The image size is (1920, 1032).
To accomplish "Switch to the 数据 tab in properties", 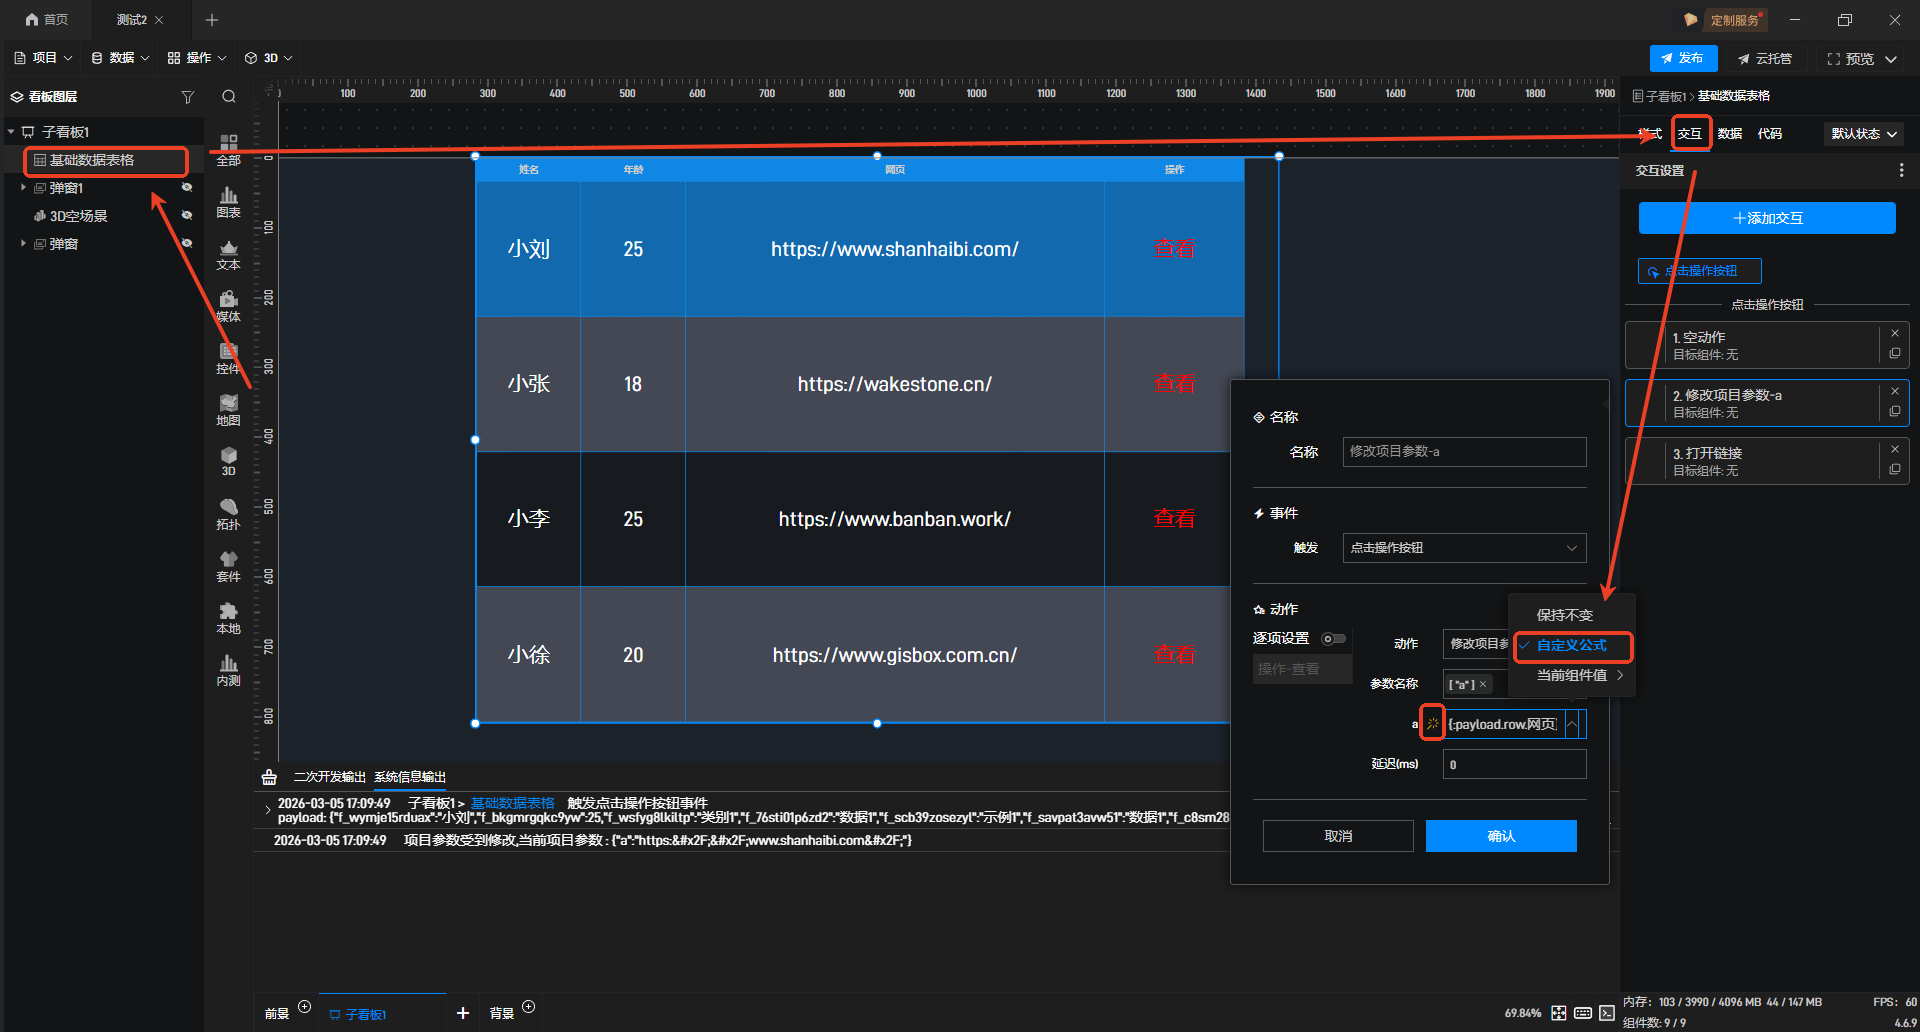I will point(1729,134).
